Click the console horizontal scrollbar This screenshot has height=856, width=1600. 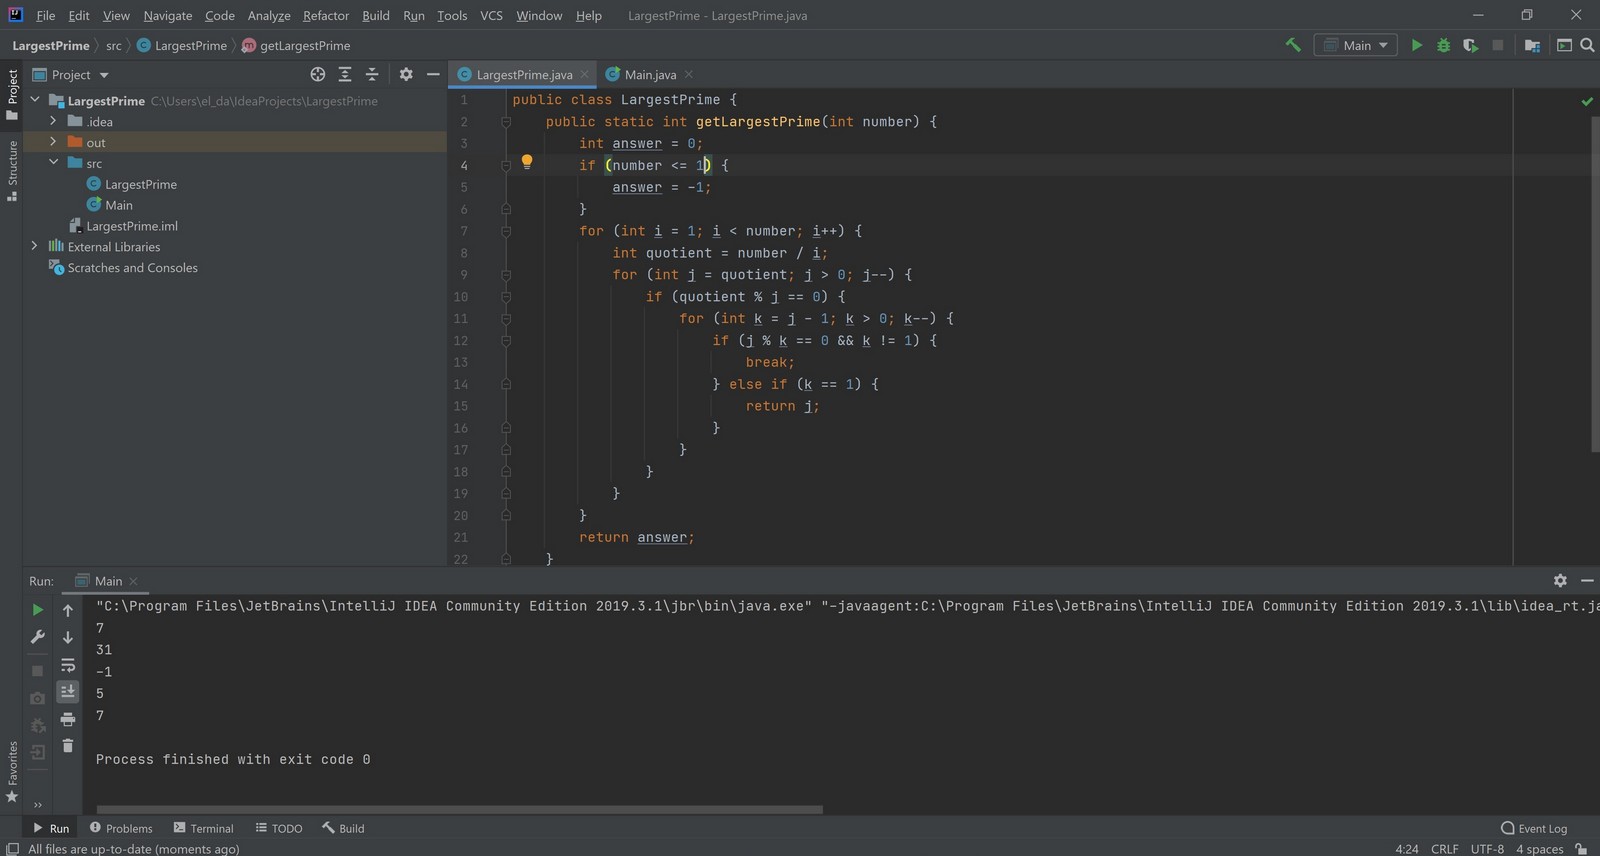(x=460, y=809)
